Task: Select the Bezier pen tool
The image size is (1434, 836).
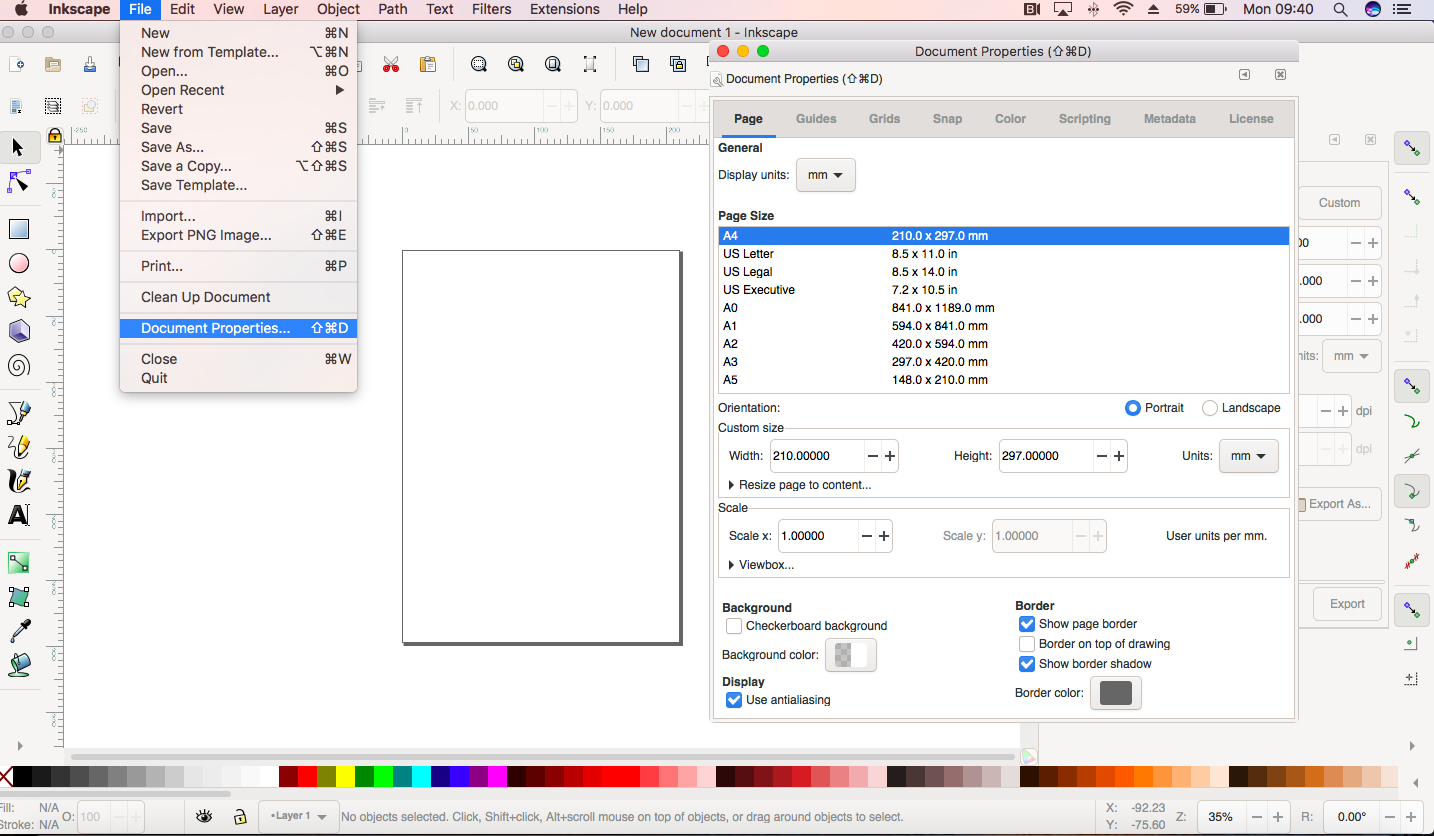Action: 18,412
